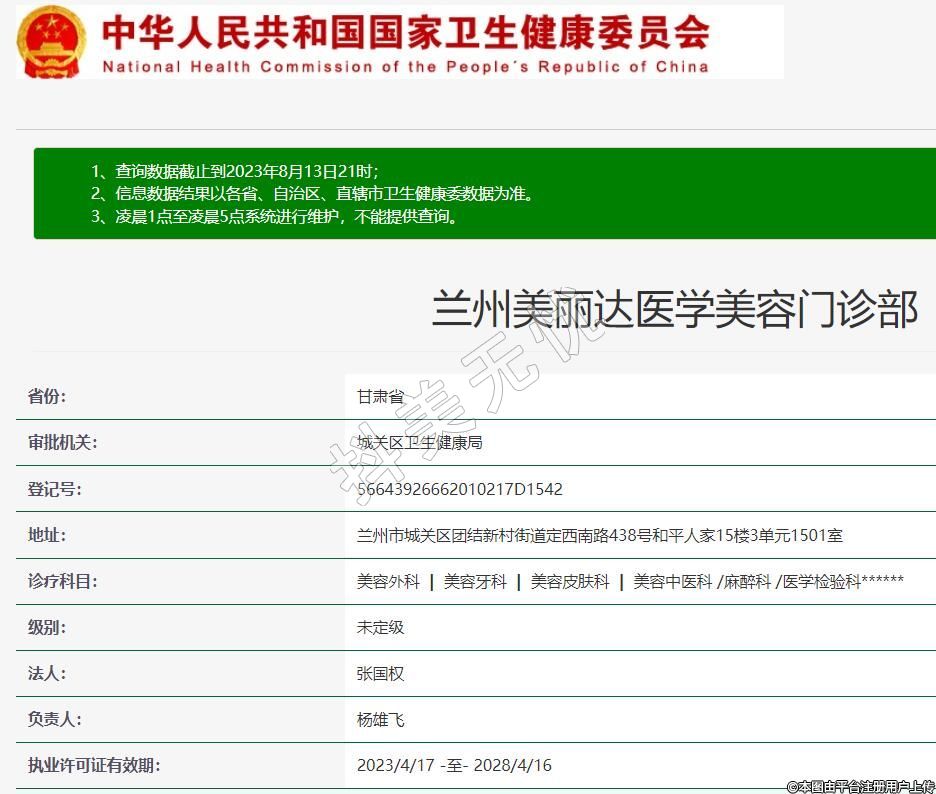Select 美容皮肤科 in the departments row
The image size is (936, 794).
tap(569, 581)
